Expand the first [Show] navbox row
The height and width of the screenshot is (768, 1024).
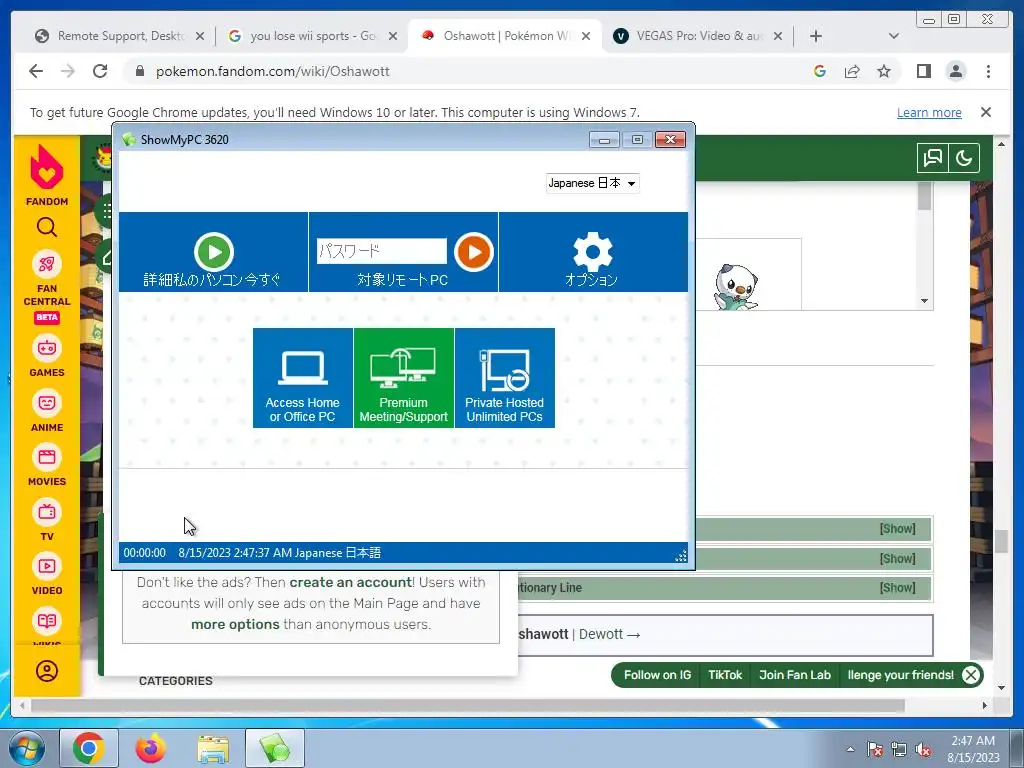(897, 528)
